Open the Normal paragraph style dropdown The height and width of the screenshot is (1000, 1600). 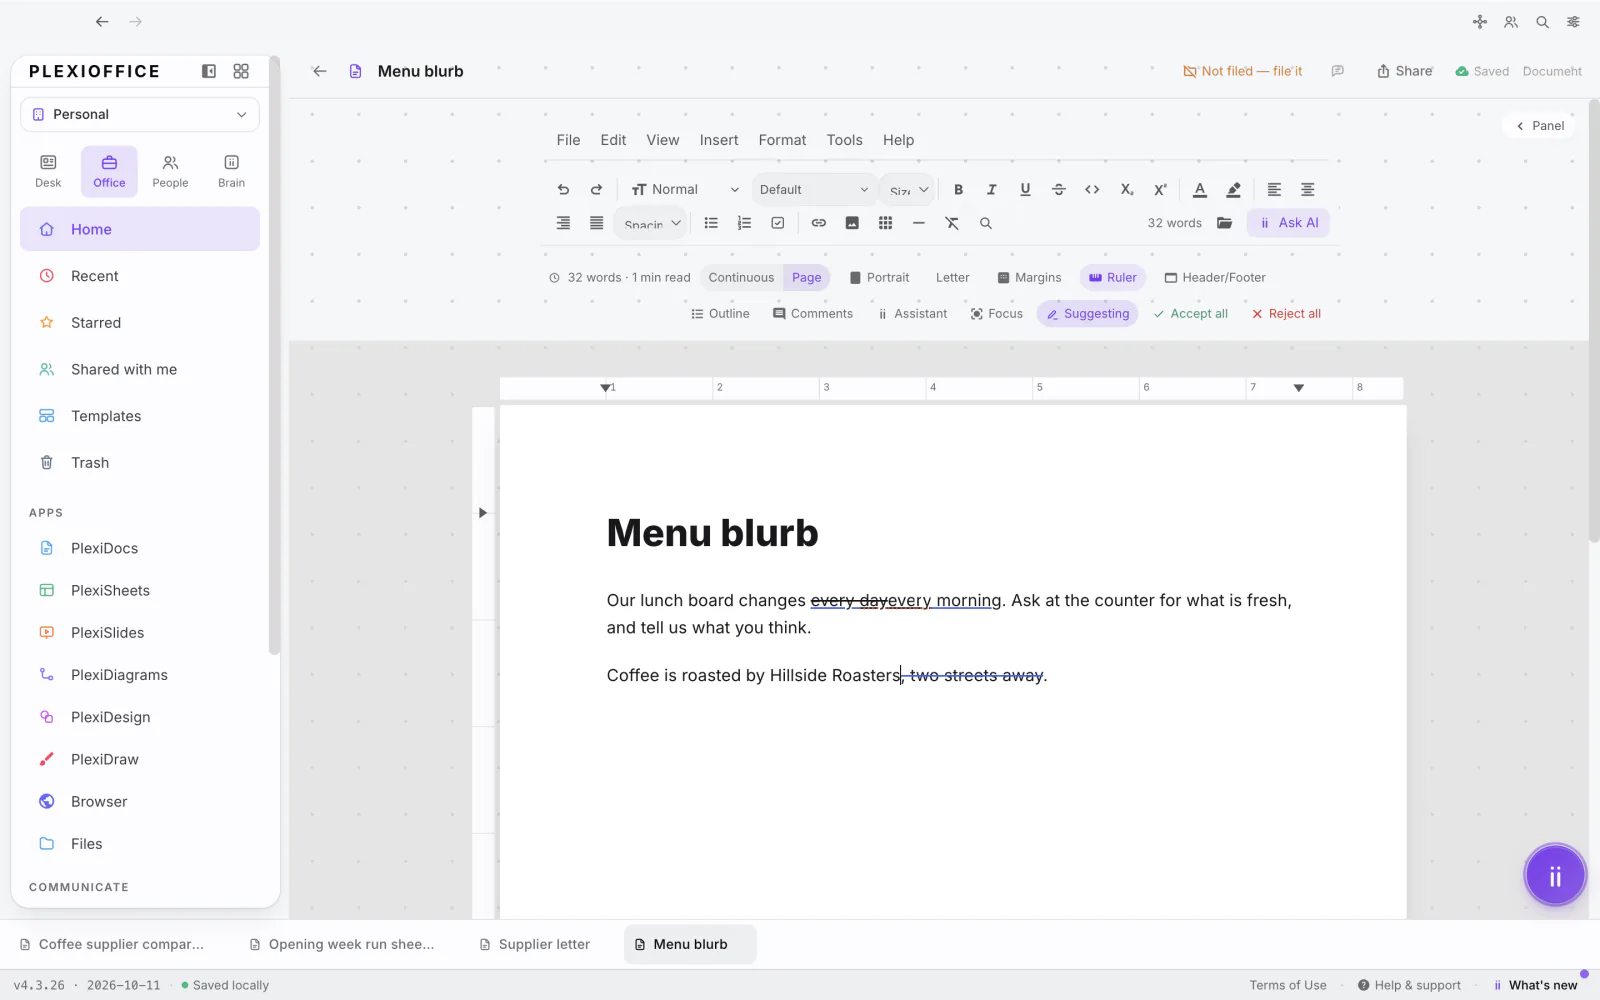click(685, 189)
